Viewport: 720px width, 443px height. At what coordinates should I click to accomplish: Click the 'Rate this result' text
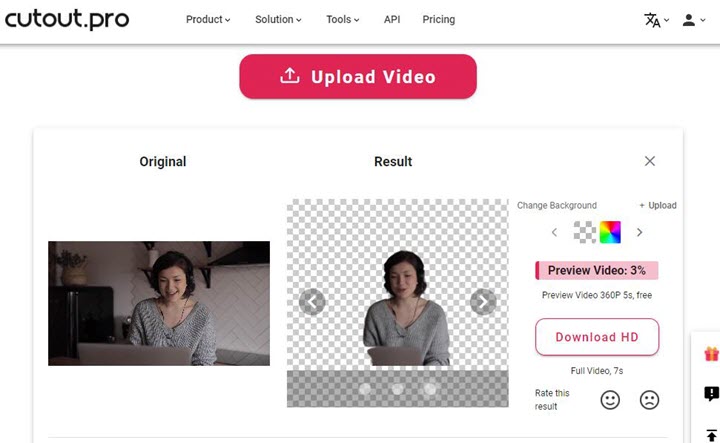pyautogui.click(x=552, y=400)
